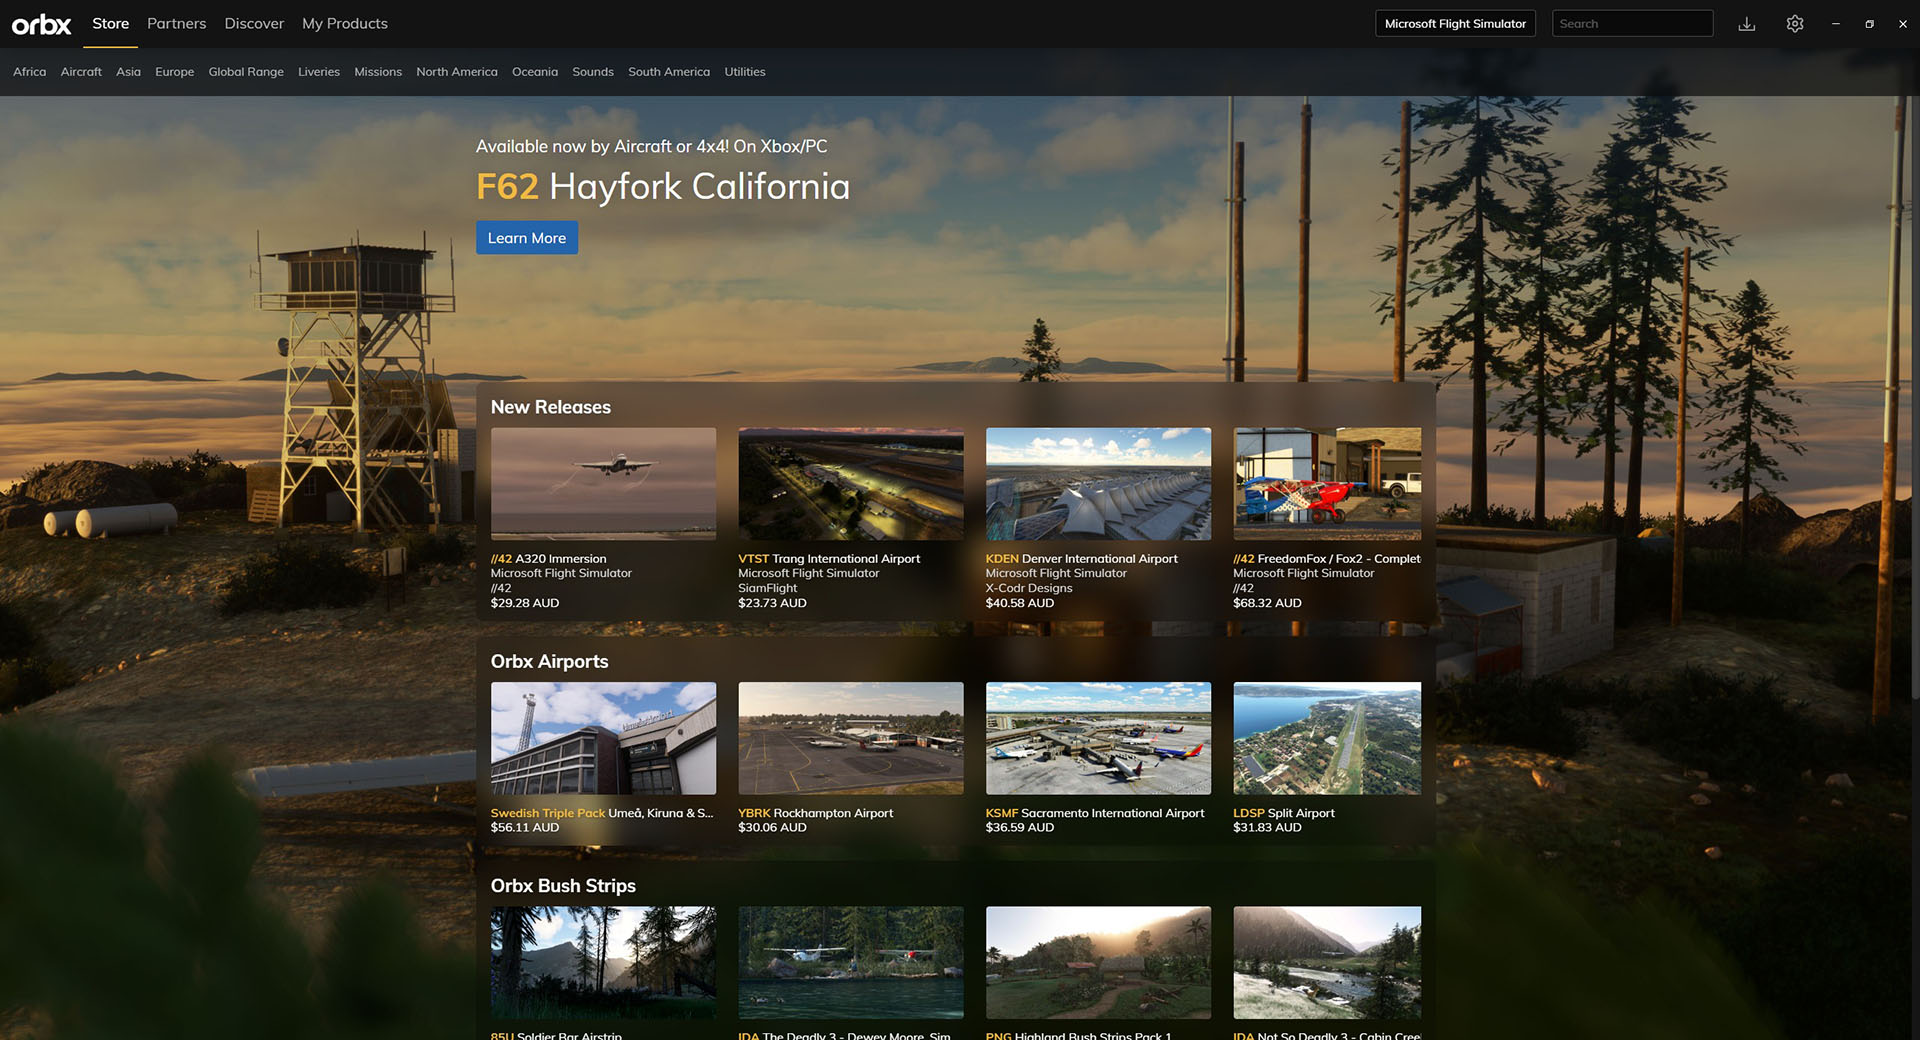Viewport: 1920px width, 1040px height.
Task: Open the PNG Highland Bush Strips thumbnail
Action: pos(1098,963)
